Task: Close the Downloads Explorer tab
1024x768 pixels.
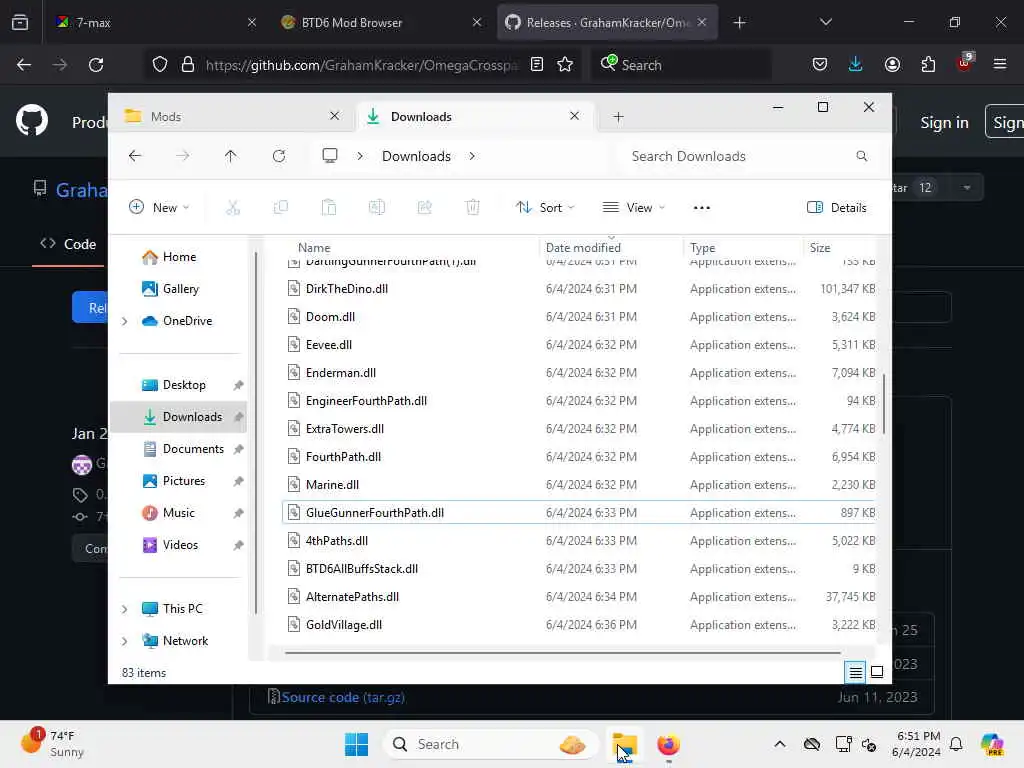Action: (574, 116)
